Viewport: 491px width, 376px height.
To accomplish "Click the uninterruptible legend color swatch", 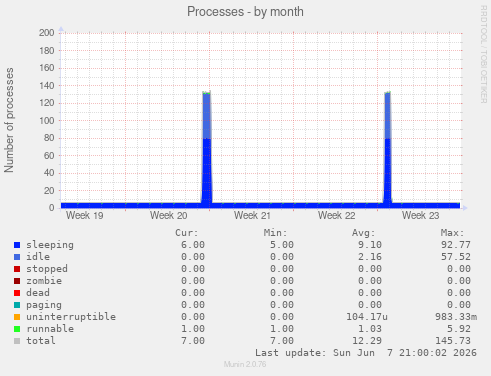I will (17, 317).
